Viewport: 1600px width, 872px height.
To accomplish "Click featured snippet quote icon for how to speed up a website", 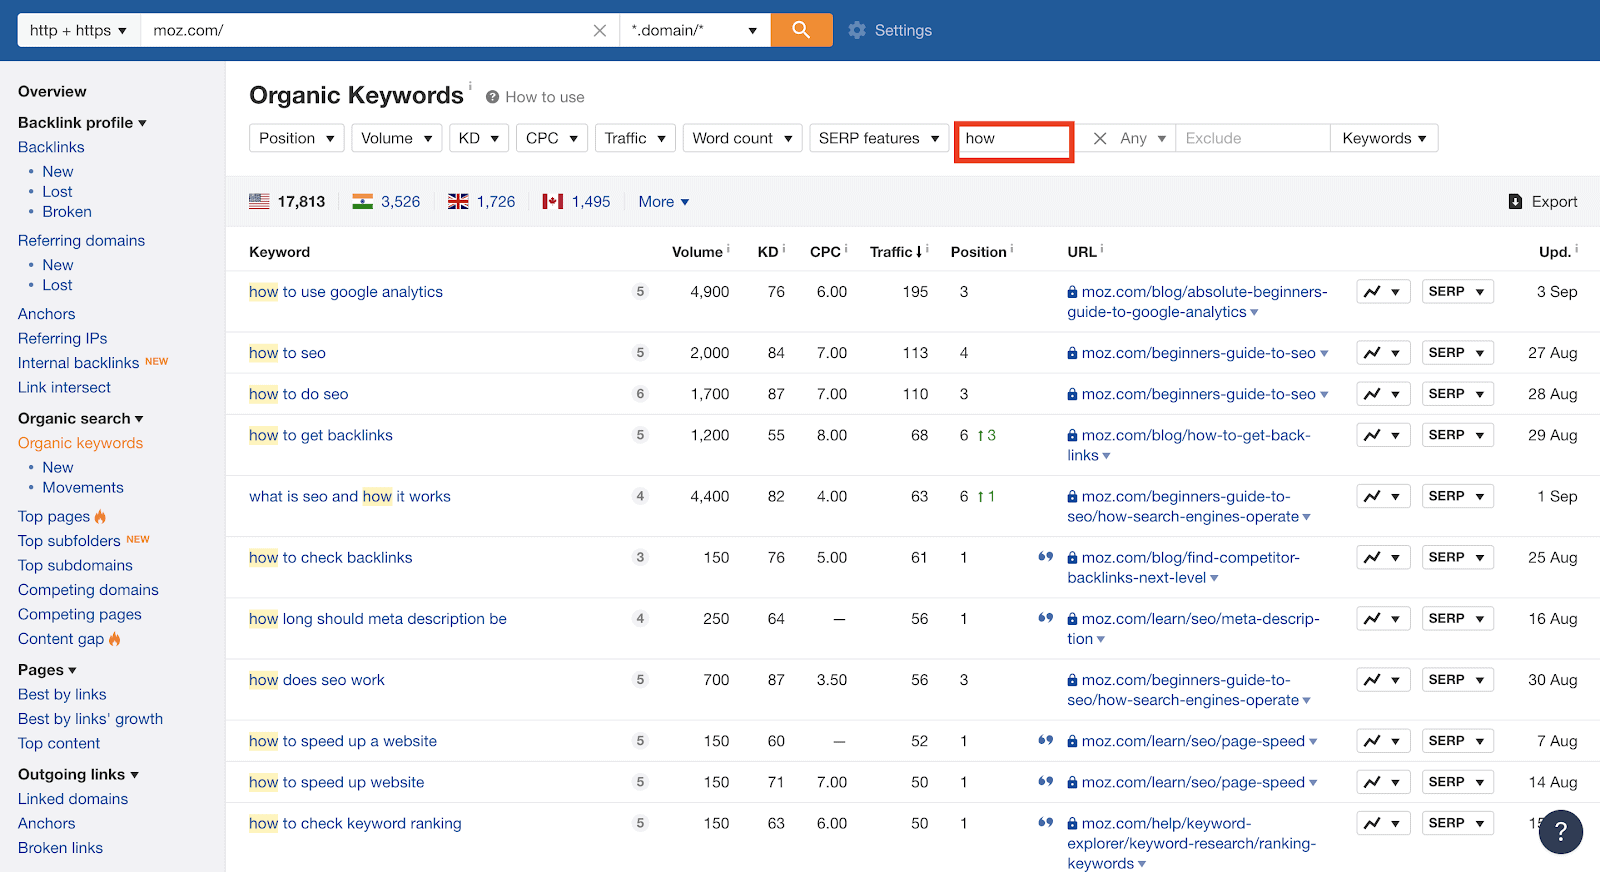I will point(1046,741).
